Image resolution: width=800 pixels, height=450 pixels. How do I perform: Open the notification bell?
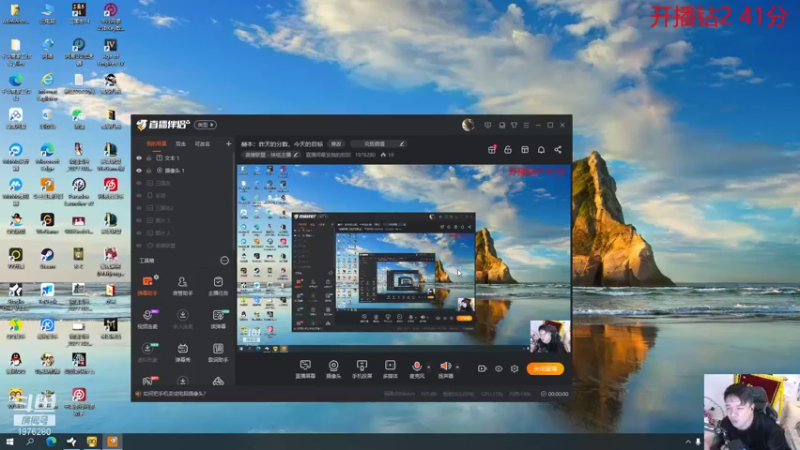click(541, 149)
